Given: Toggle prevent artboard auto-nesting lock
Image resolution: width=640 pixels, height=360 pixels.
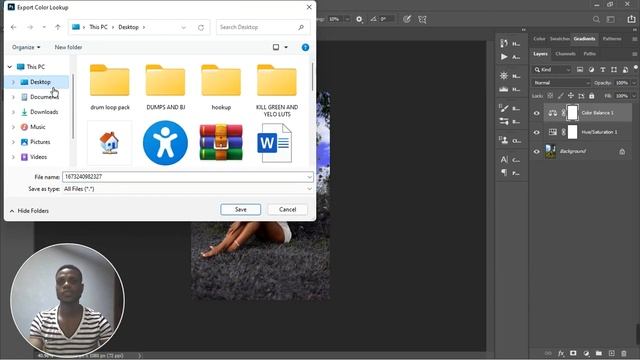Looking at the screenshot, I should coord(581,96).
